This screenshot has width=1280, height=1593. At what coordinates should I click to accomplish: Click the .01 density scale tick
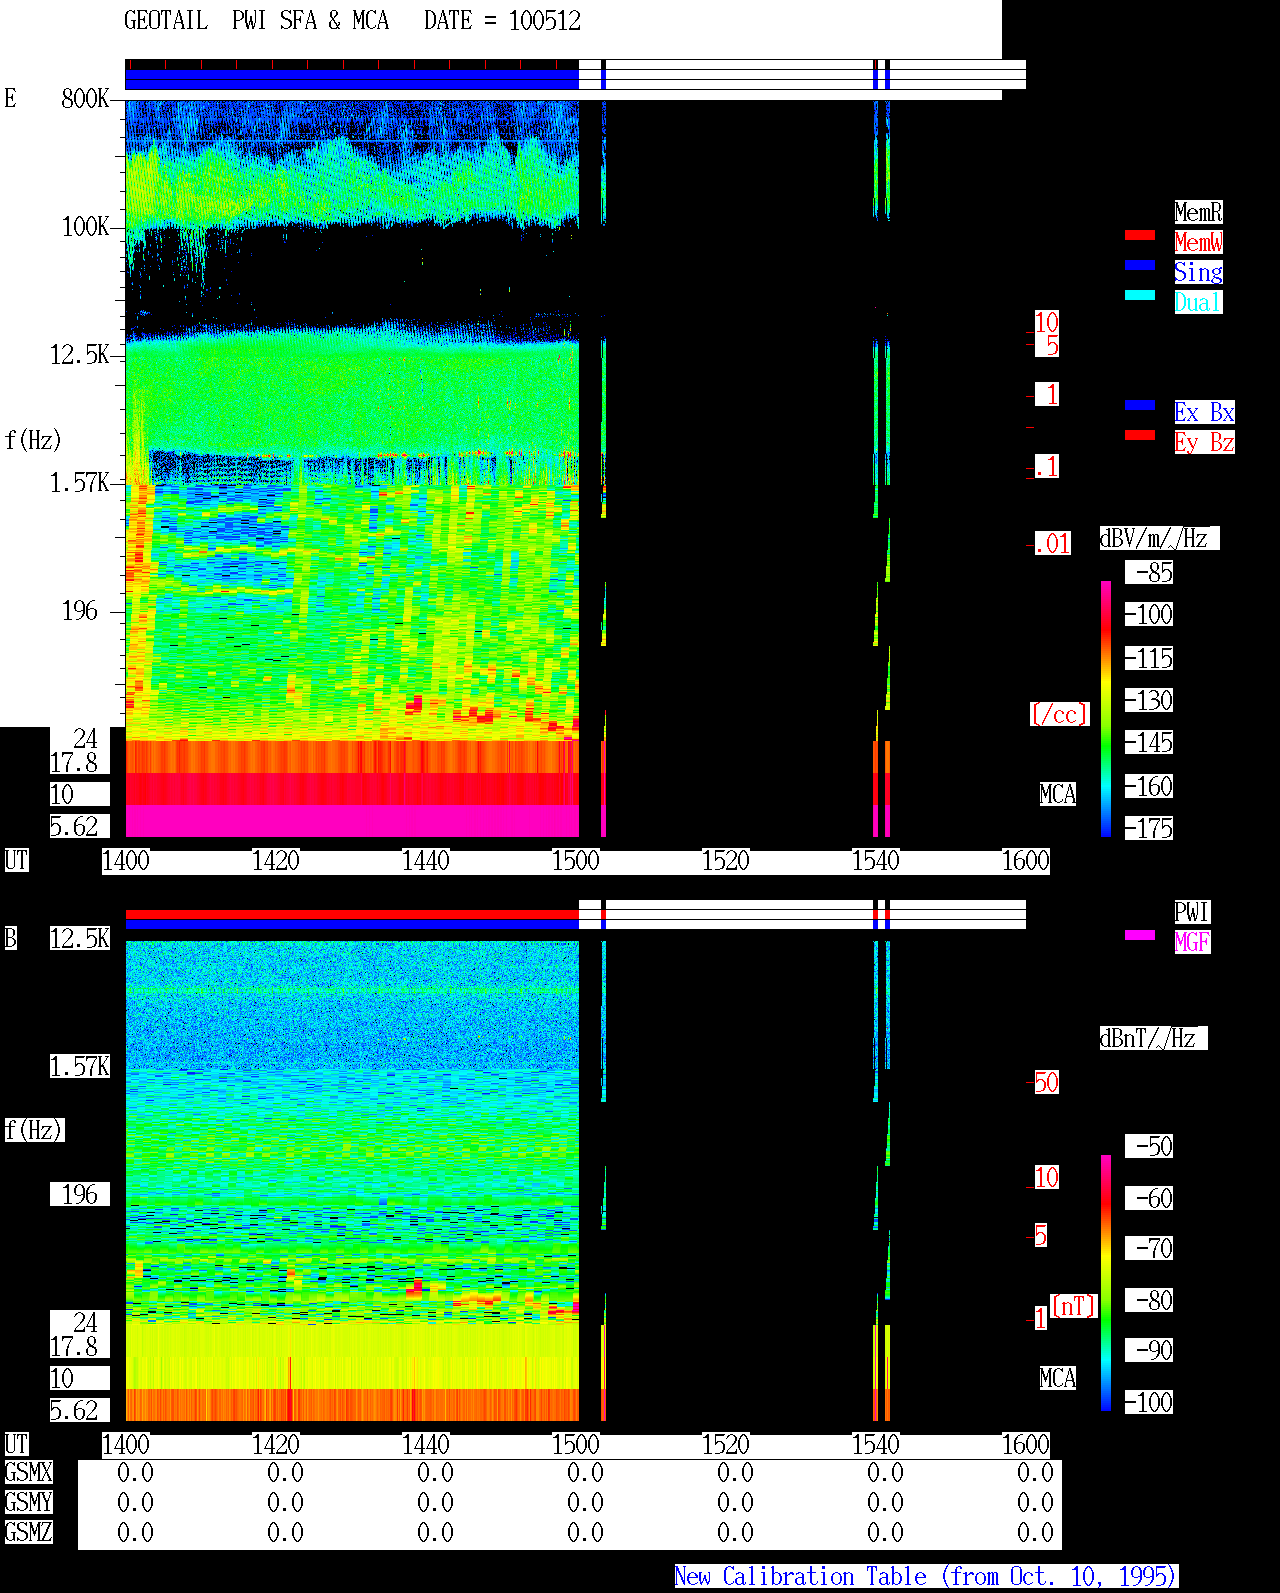click(1052, 543)
